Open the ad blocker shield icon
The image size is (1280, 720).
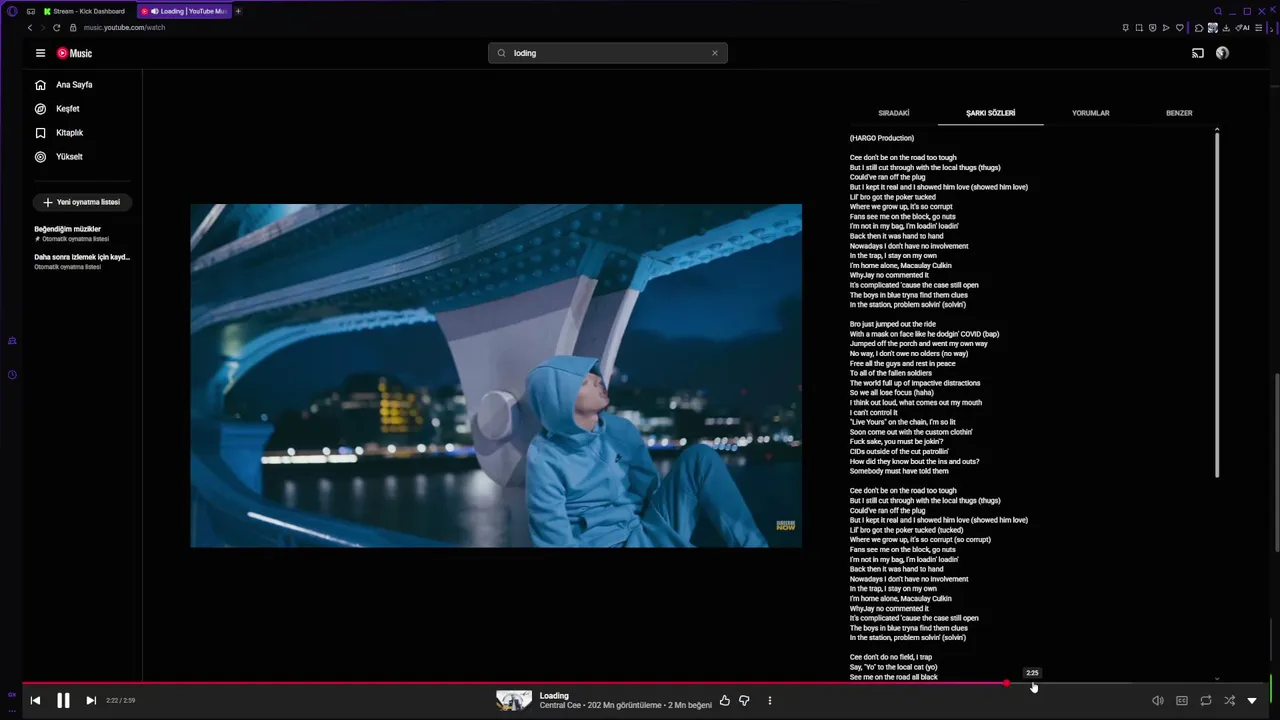point(1152,27)
